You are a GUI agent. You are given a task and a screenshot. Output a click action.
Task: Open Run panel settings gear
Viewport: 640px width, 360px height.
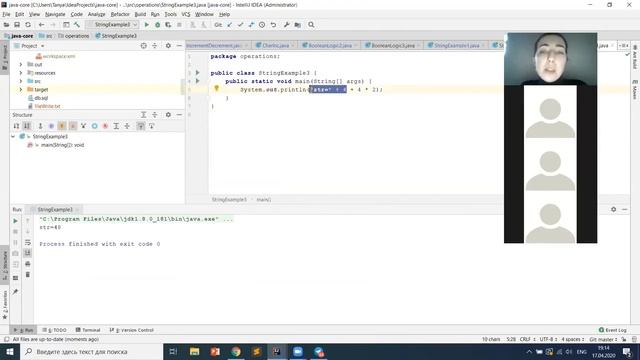[613, 209]
